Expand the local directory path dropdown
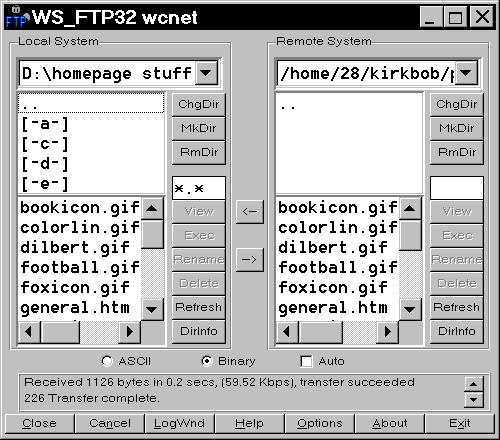Screen dimensions: 500x440 pyautogui.click(x=206, y=72)
